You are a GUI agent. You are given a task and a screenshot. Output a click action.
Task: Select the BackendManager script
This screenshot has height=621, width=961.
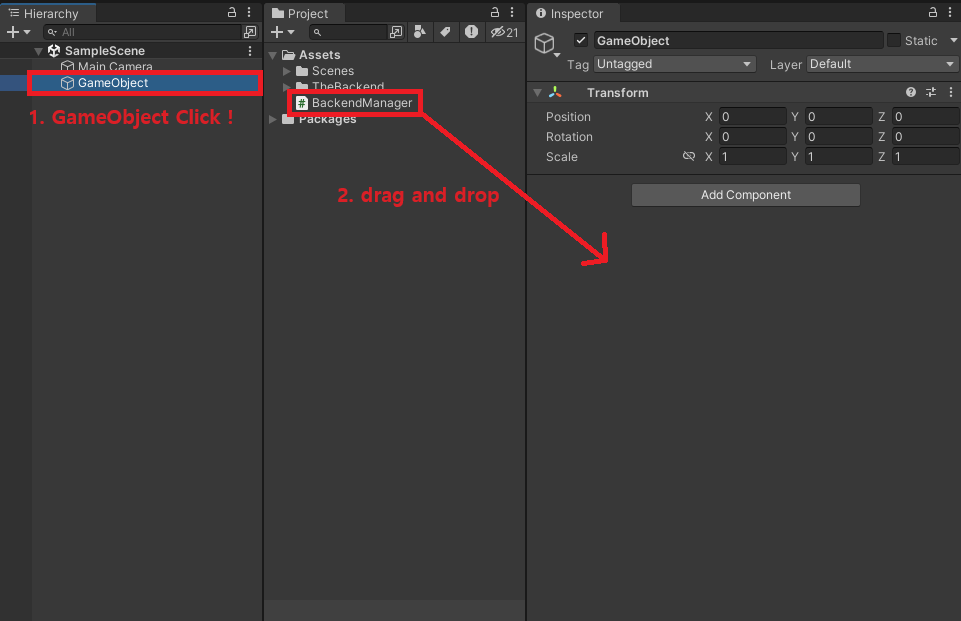click(x=362, y=103)
